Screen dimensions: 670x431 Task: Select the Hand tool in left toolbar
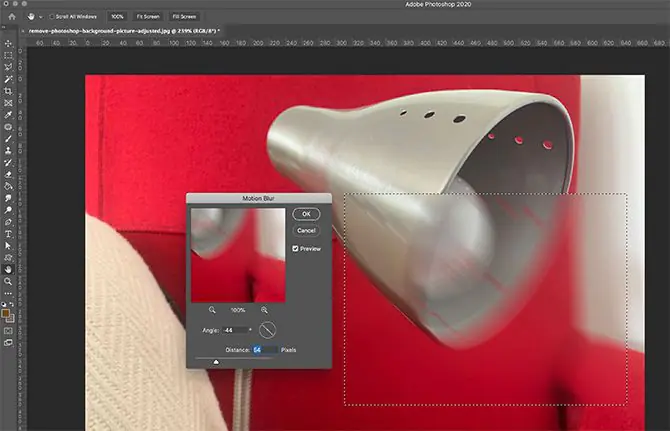click(x=8, y=269)
